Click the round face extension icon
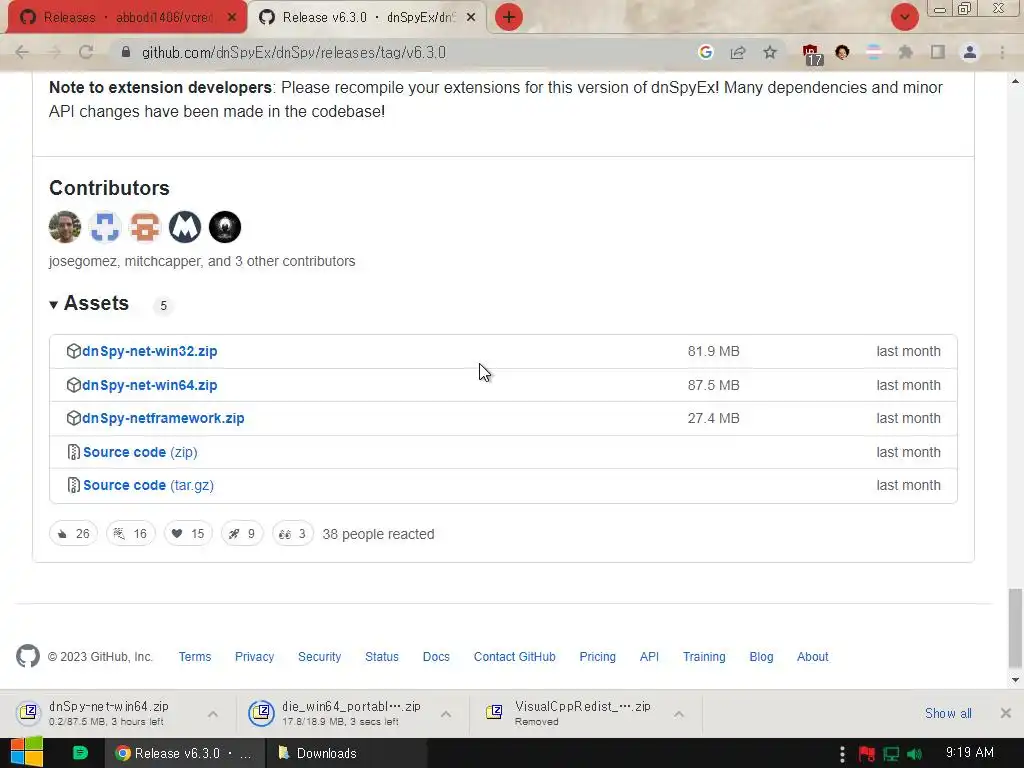Viewport: 1024px width, 768px height. [x=842, y=52]
